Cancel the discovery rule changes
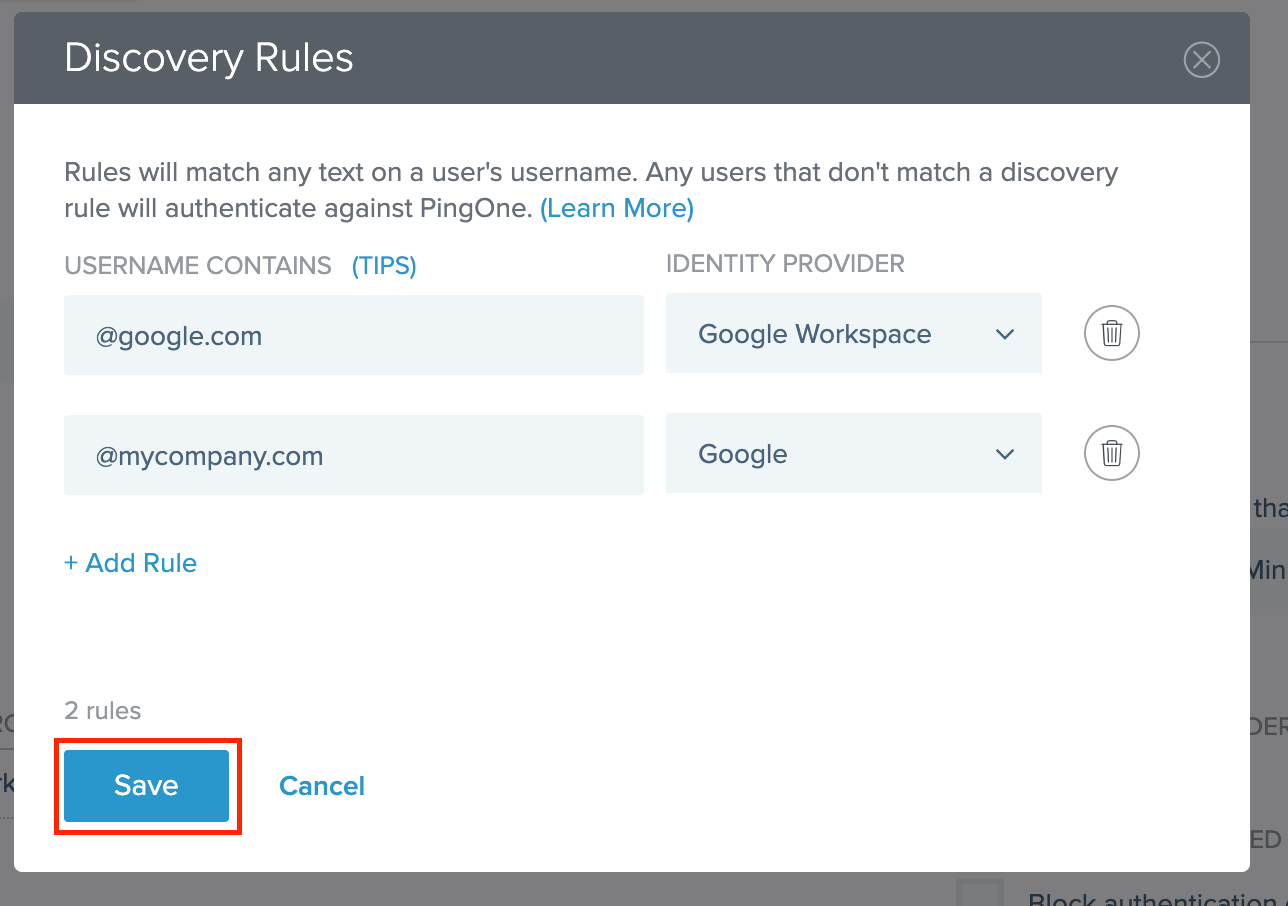Viewport: 1288px width, 906px height. pos(322,786)
